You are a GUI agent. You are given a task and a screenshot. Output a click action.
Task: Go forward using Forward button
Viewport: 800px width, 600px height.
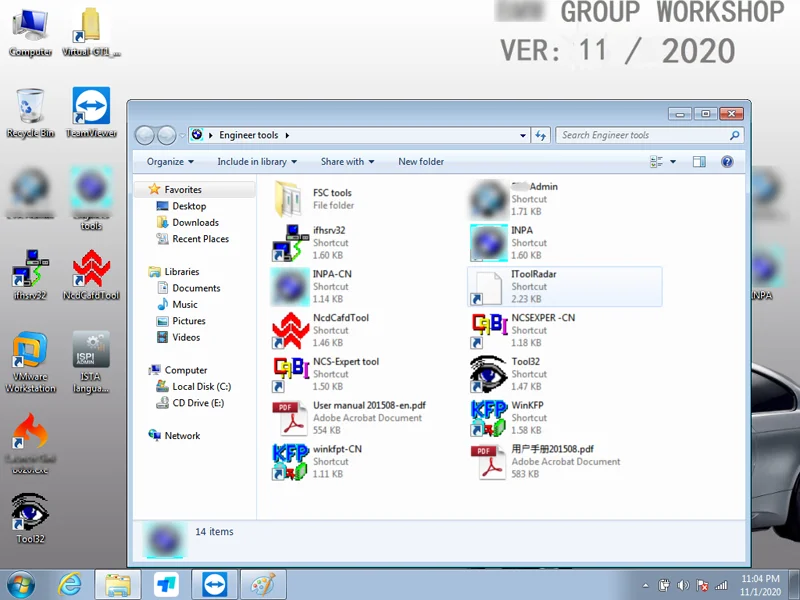(166, 135)
